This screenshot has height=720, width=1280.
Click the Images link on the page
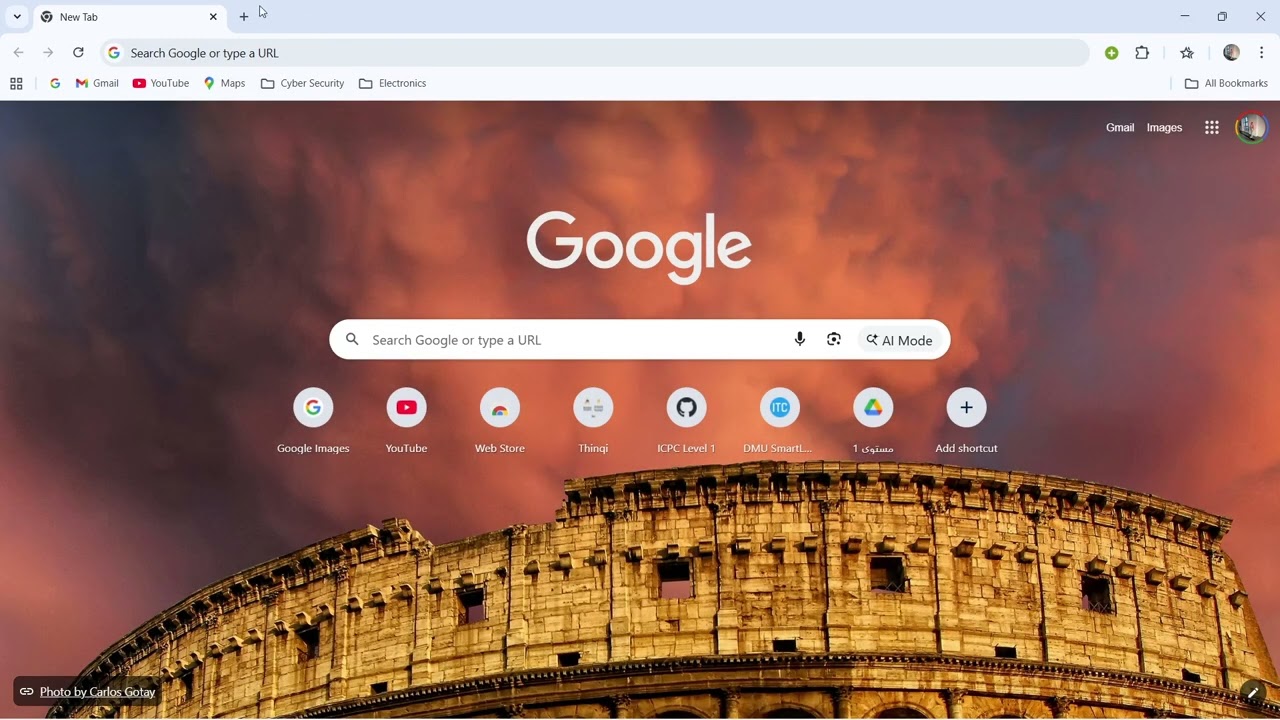click(1164, 128)
